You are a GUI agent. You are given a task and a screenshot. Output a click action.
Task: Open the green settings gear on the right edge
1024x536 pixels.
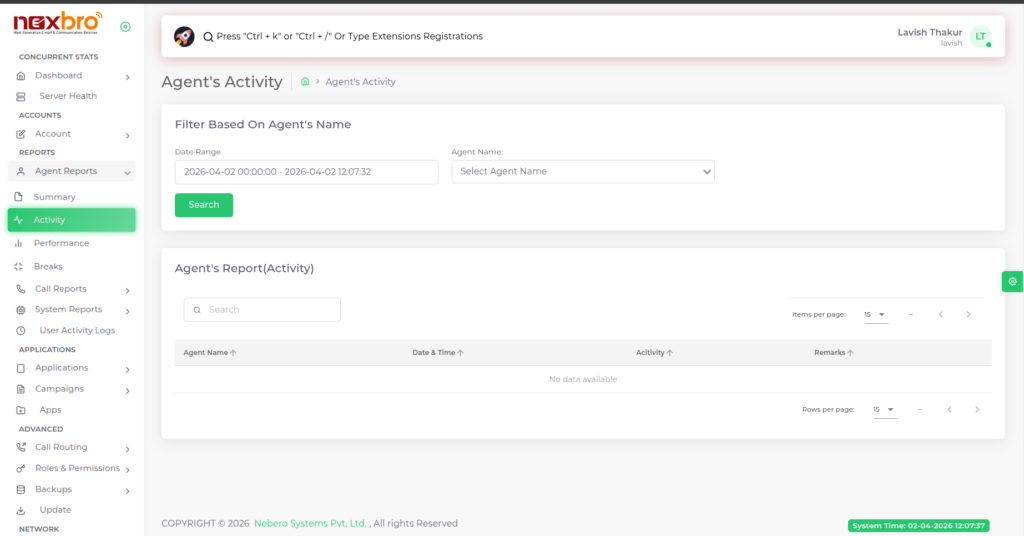click(x=1012, y=282)
